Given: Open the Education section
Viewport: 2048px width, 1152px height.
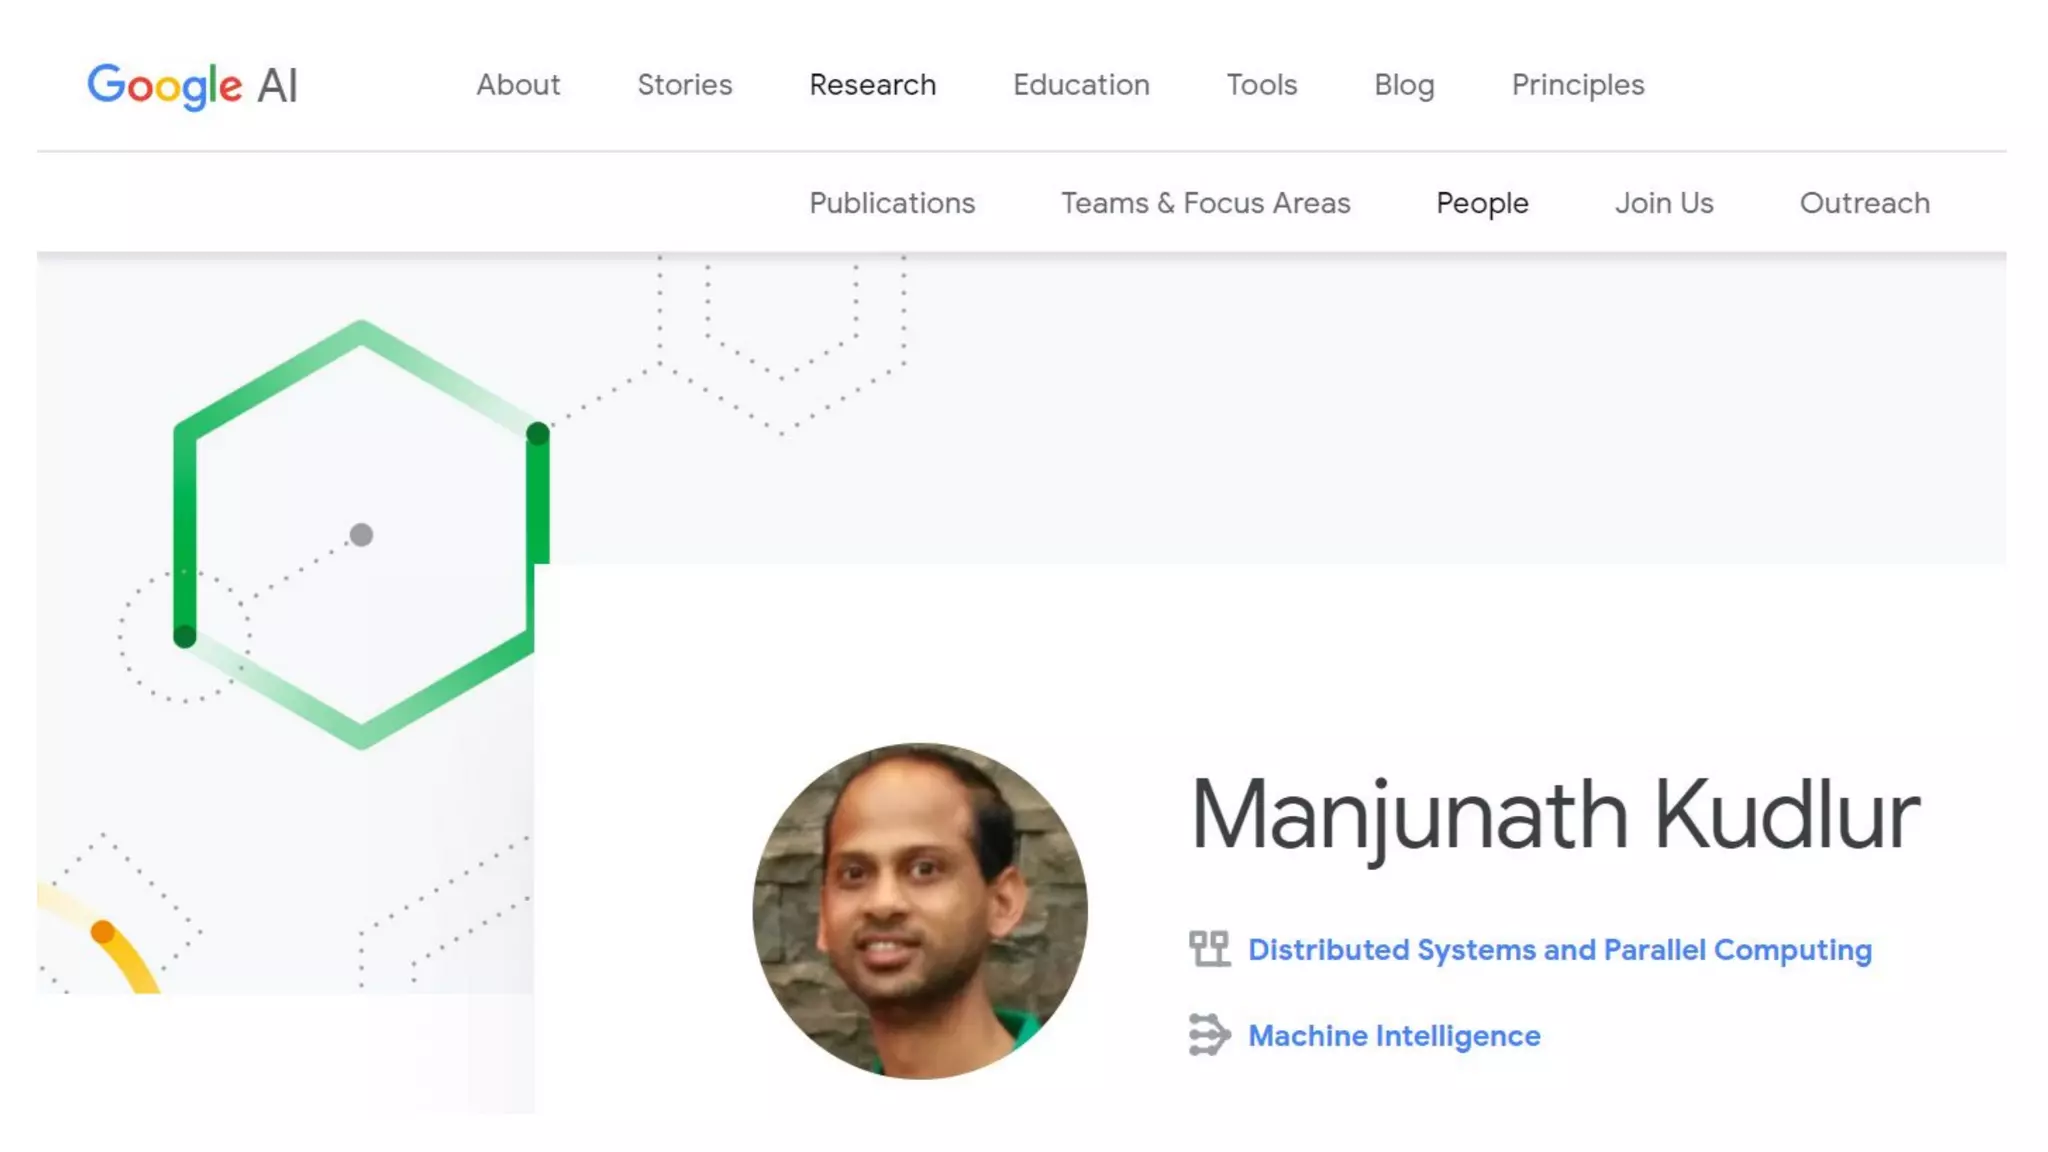Looking at the screenshot, I should point(1081,85).
